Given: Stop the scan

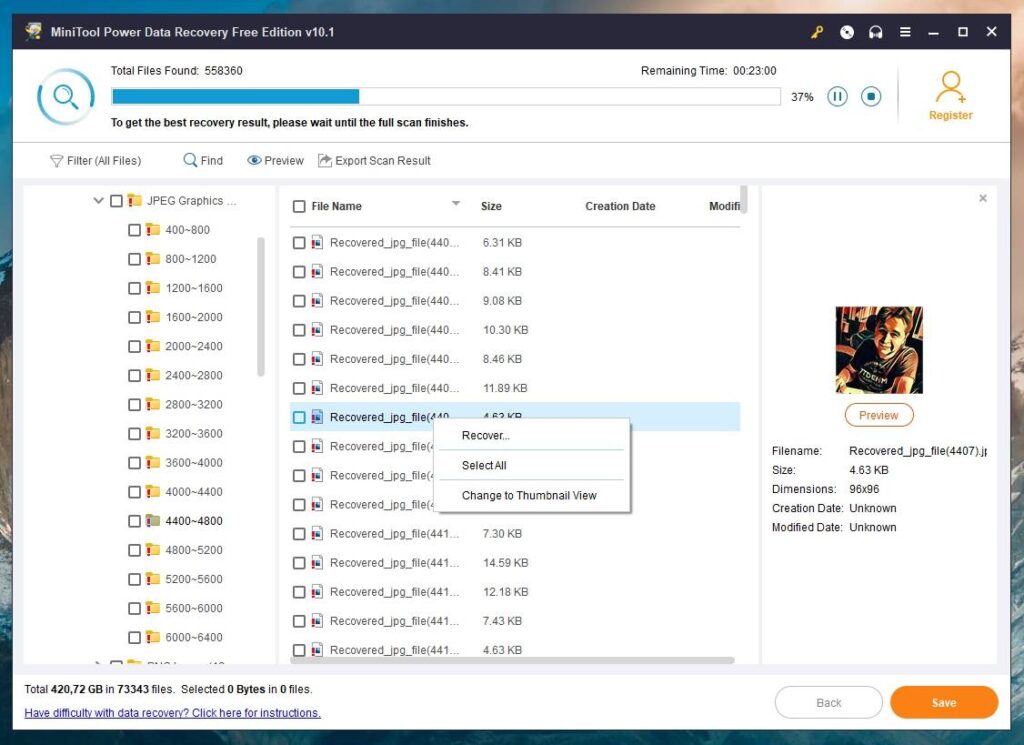Looking at the screenshot, I should coord(871,97).
